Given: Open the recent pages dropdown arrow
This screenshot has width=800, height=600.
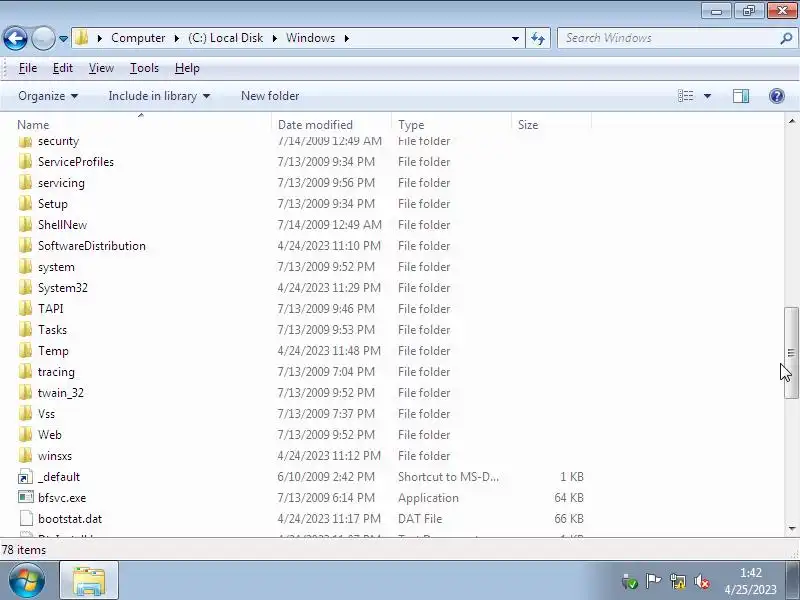Looking at the screenshot, I should pyautogui.click(x=63, y=38).
